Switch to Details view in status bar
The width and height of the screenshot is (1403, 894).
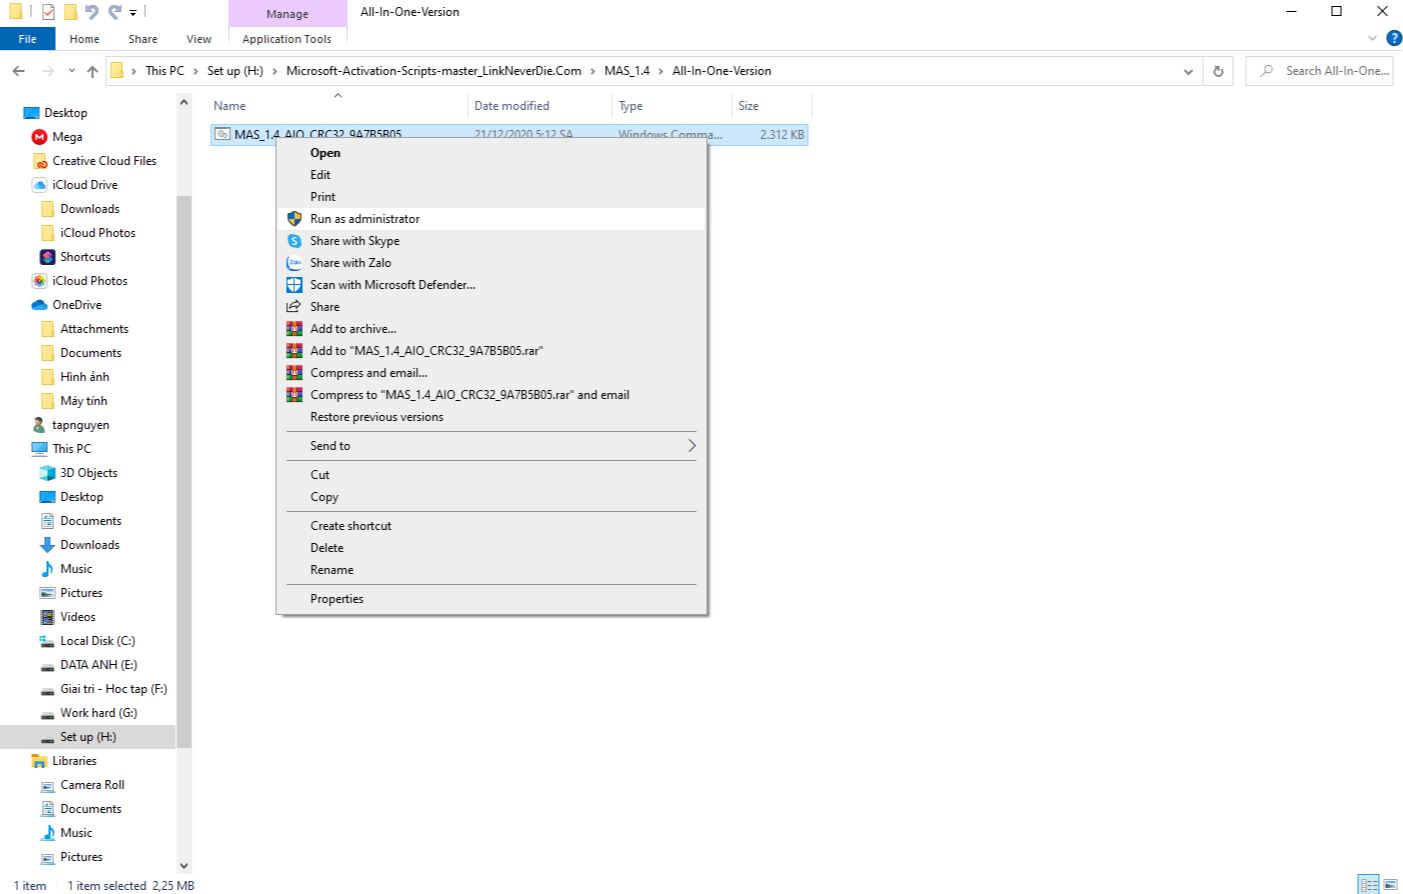(1368, 884)
